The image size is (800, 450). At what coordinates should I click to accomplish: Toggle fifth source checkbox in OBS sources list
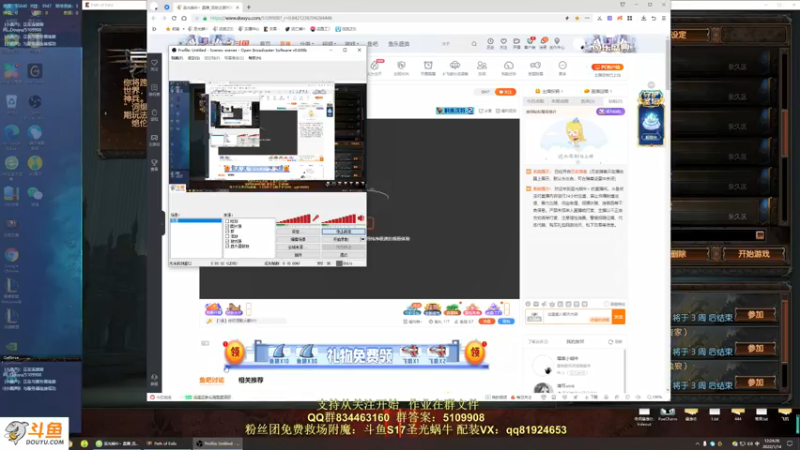tap(227, 241)
